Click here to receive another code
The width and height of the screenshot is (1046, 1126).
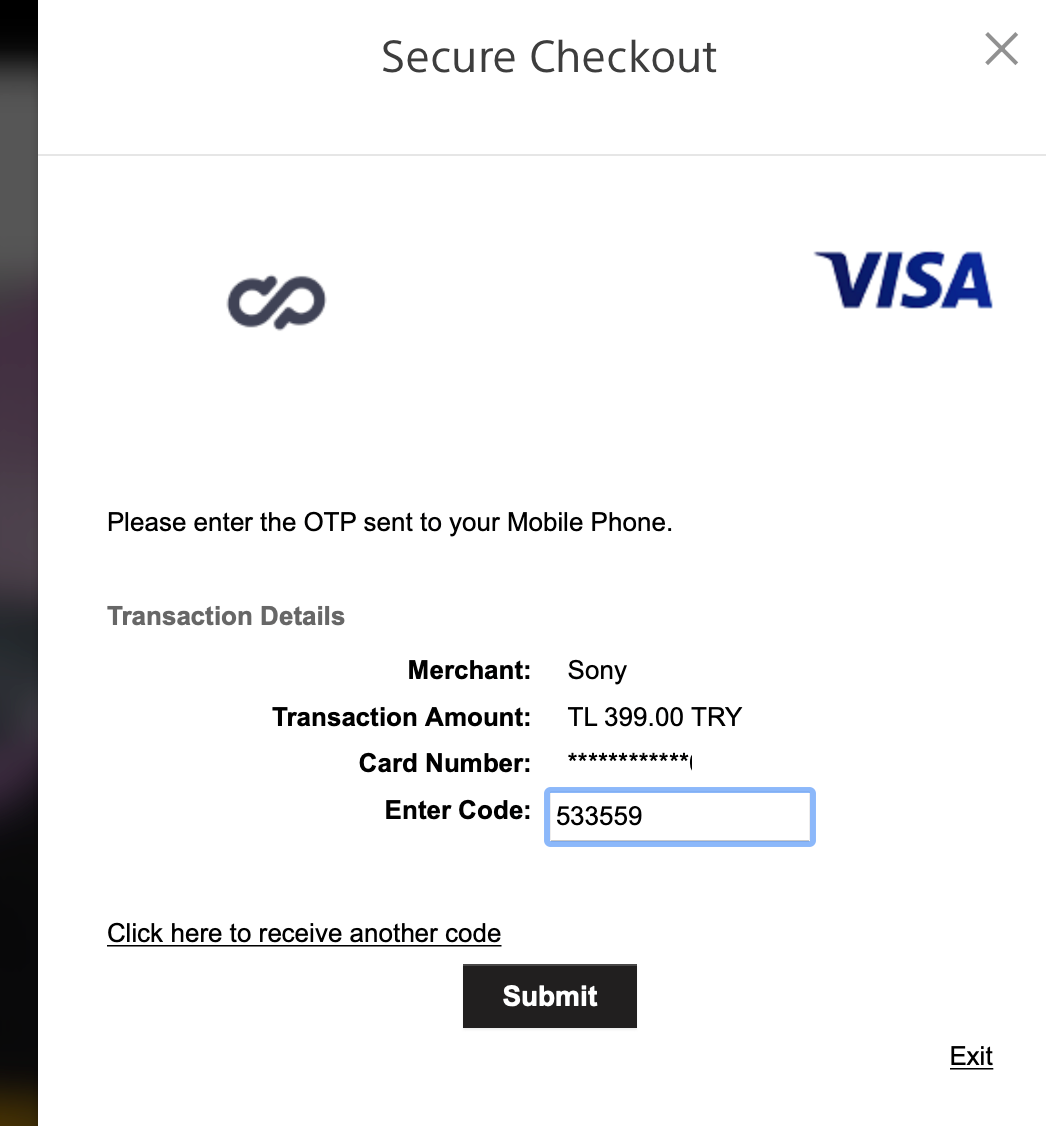pos(304,933)
